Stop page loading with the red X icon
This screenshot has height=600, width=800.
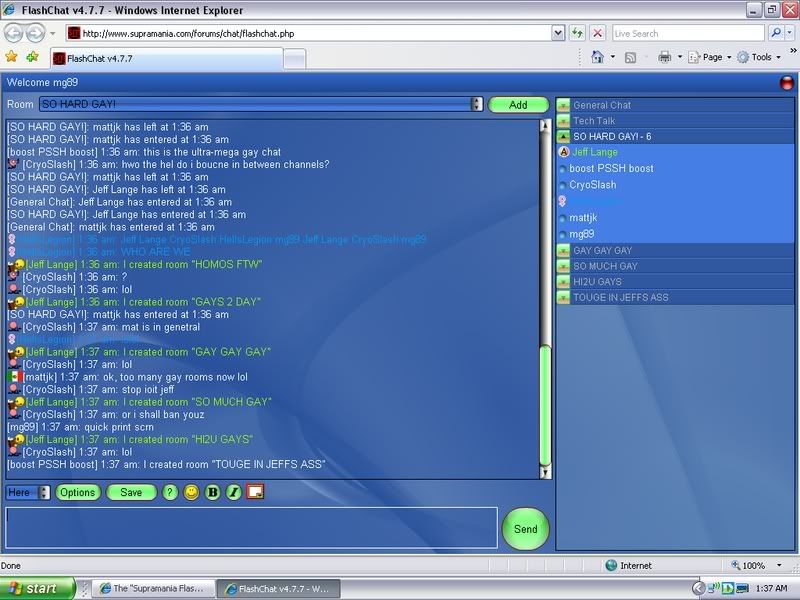(x=597, y=34)
